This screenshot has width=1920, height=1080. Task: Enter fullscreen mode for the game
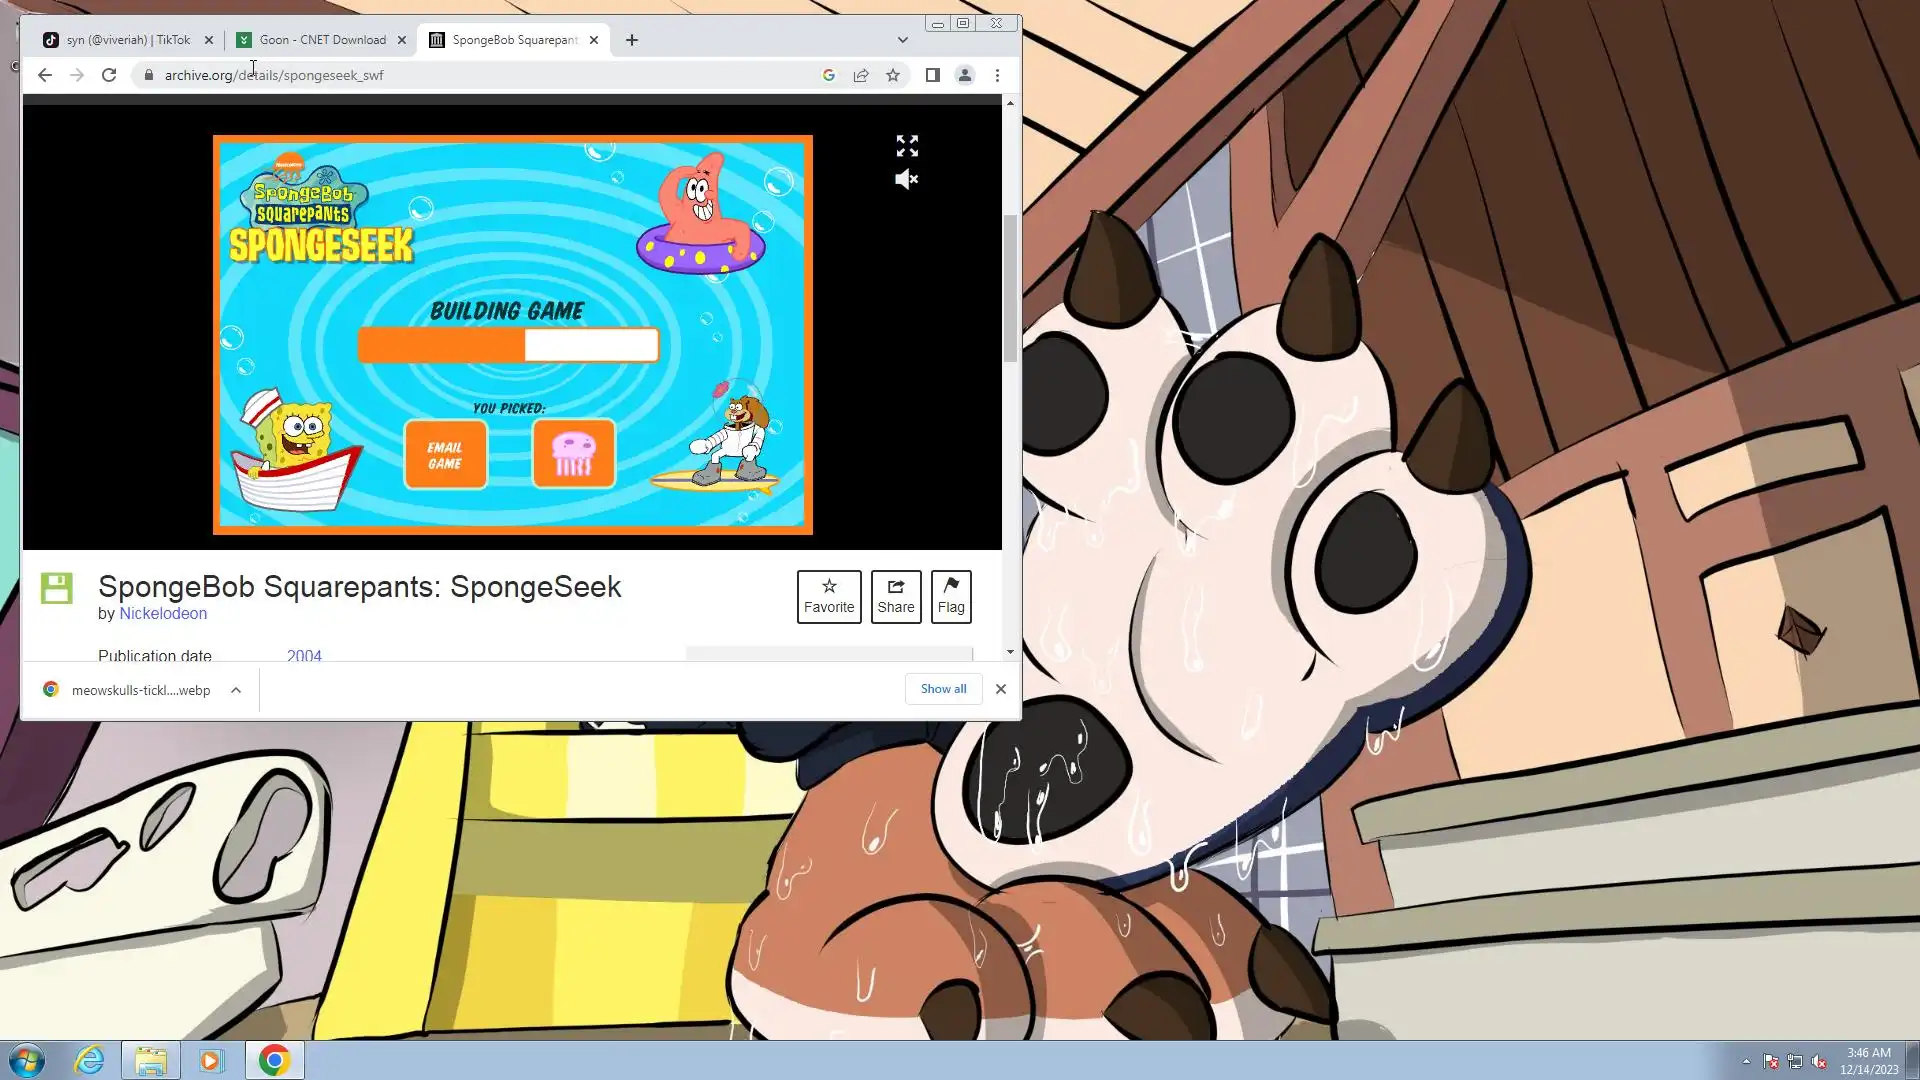[907, 146]
